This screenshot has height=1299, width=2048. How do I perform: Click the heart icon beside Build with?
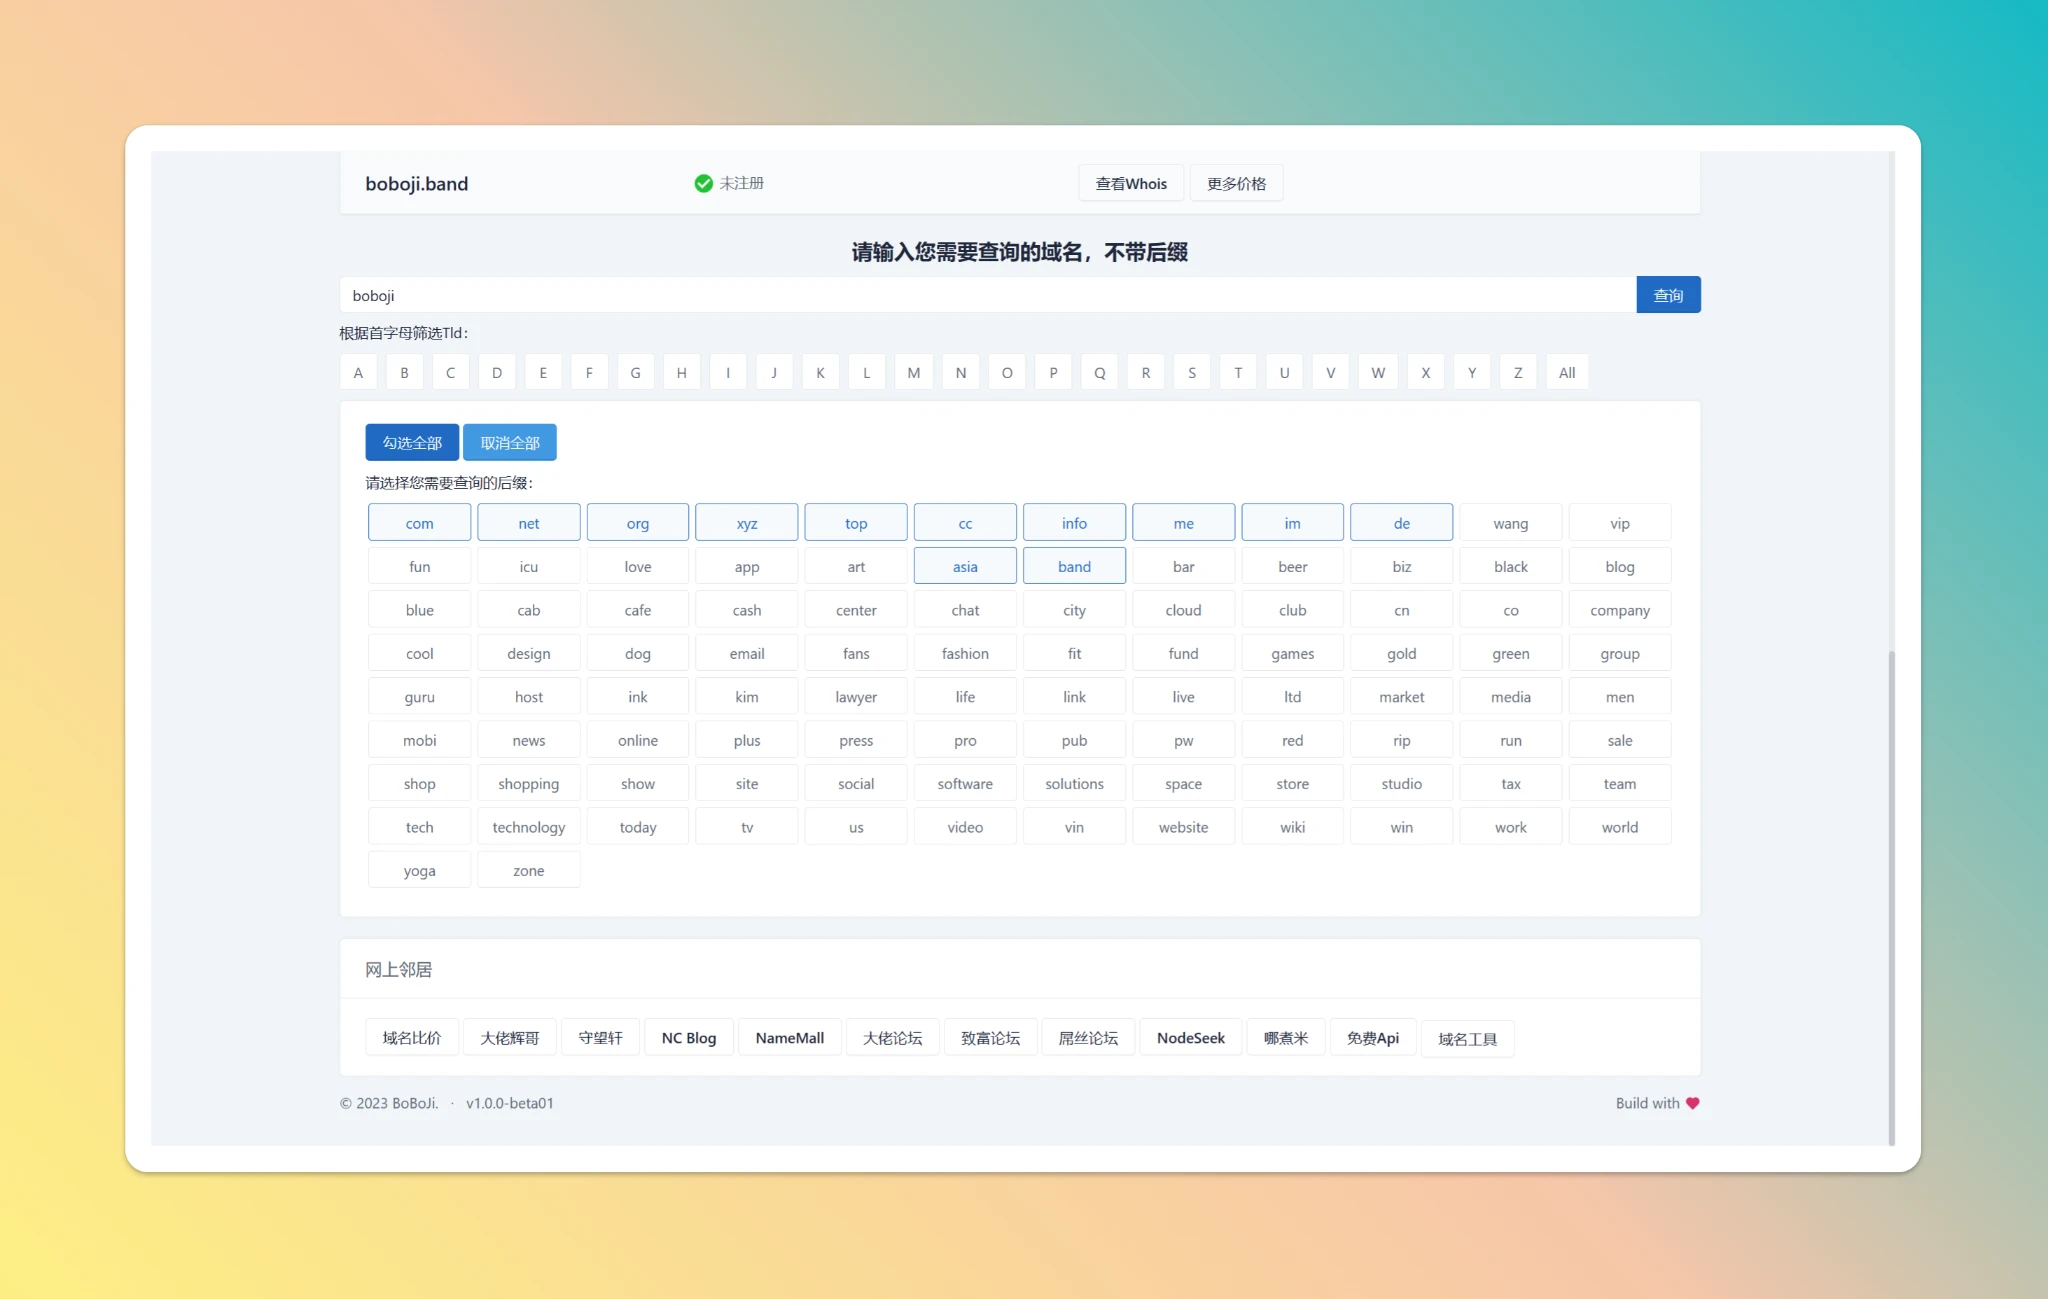coord(1692,1103)
